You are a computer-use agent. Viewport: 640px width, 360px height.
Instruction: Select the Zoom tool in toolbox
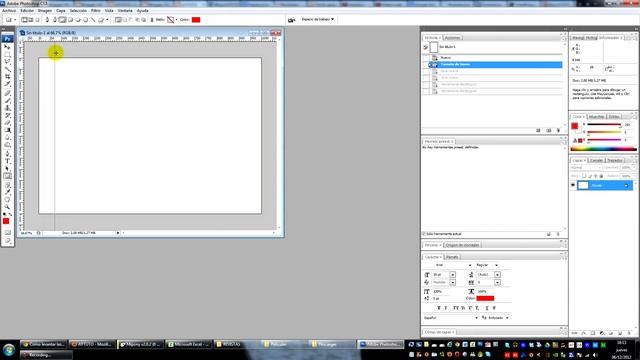coord(7,207)
